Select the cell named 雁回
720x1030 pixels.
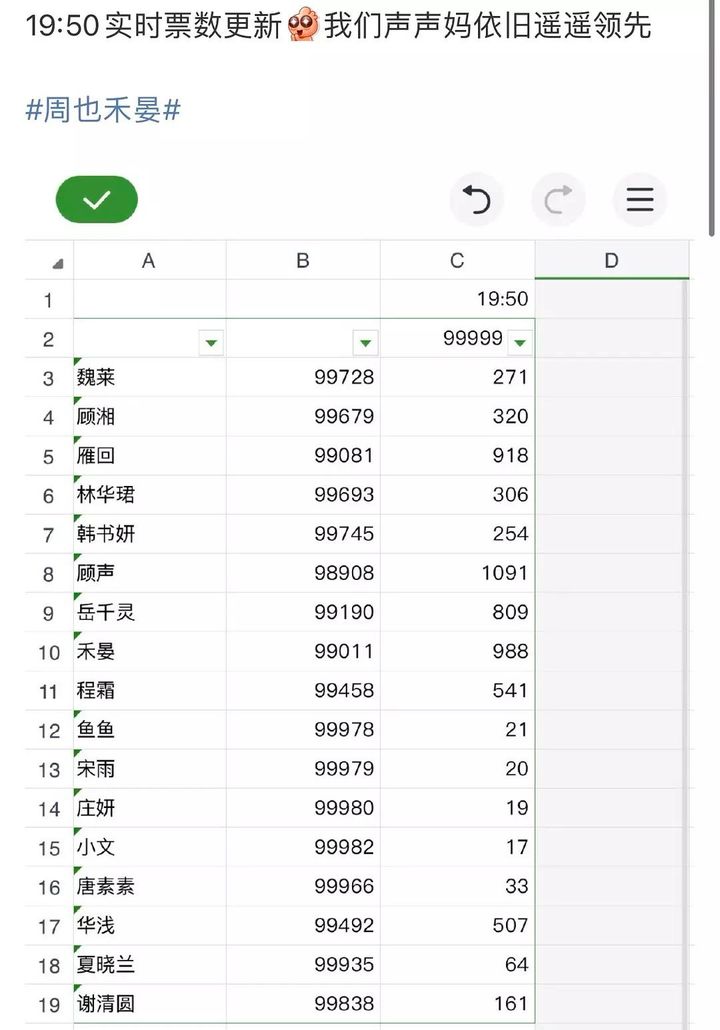(x=150, y=455)
